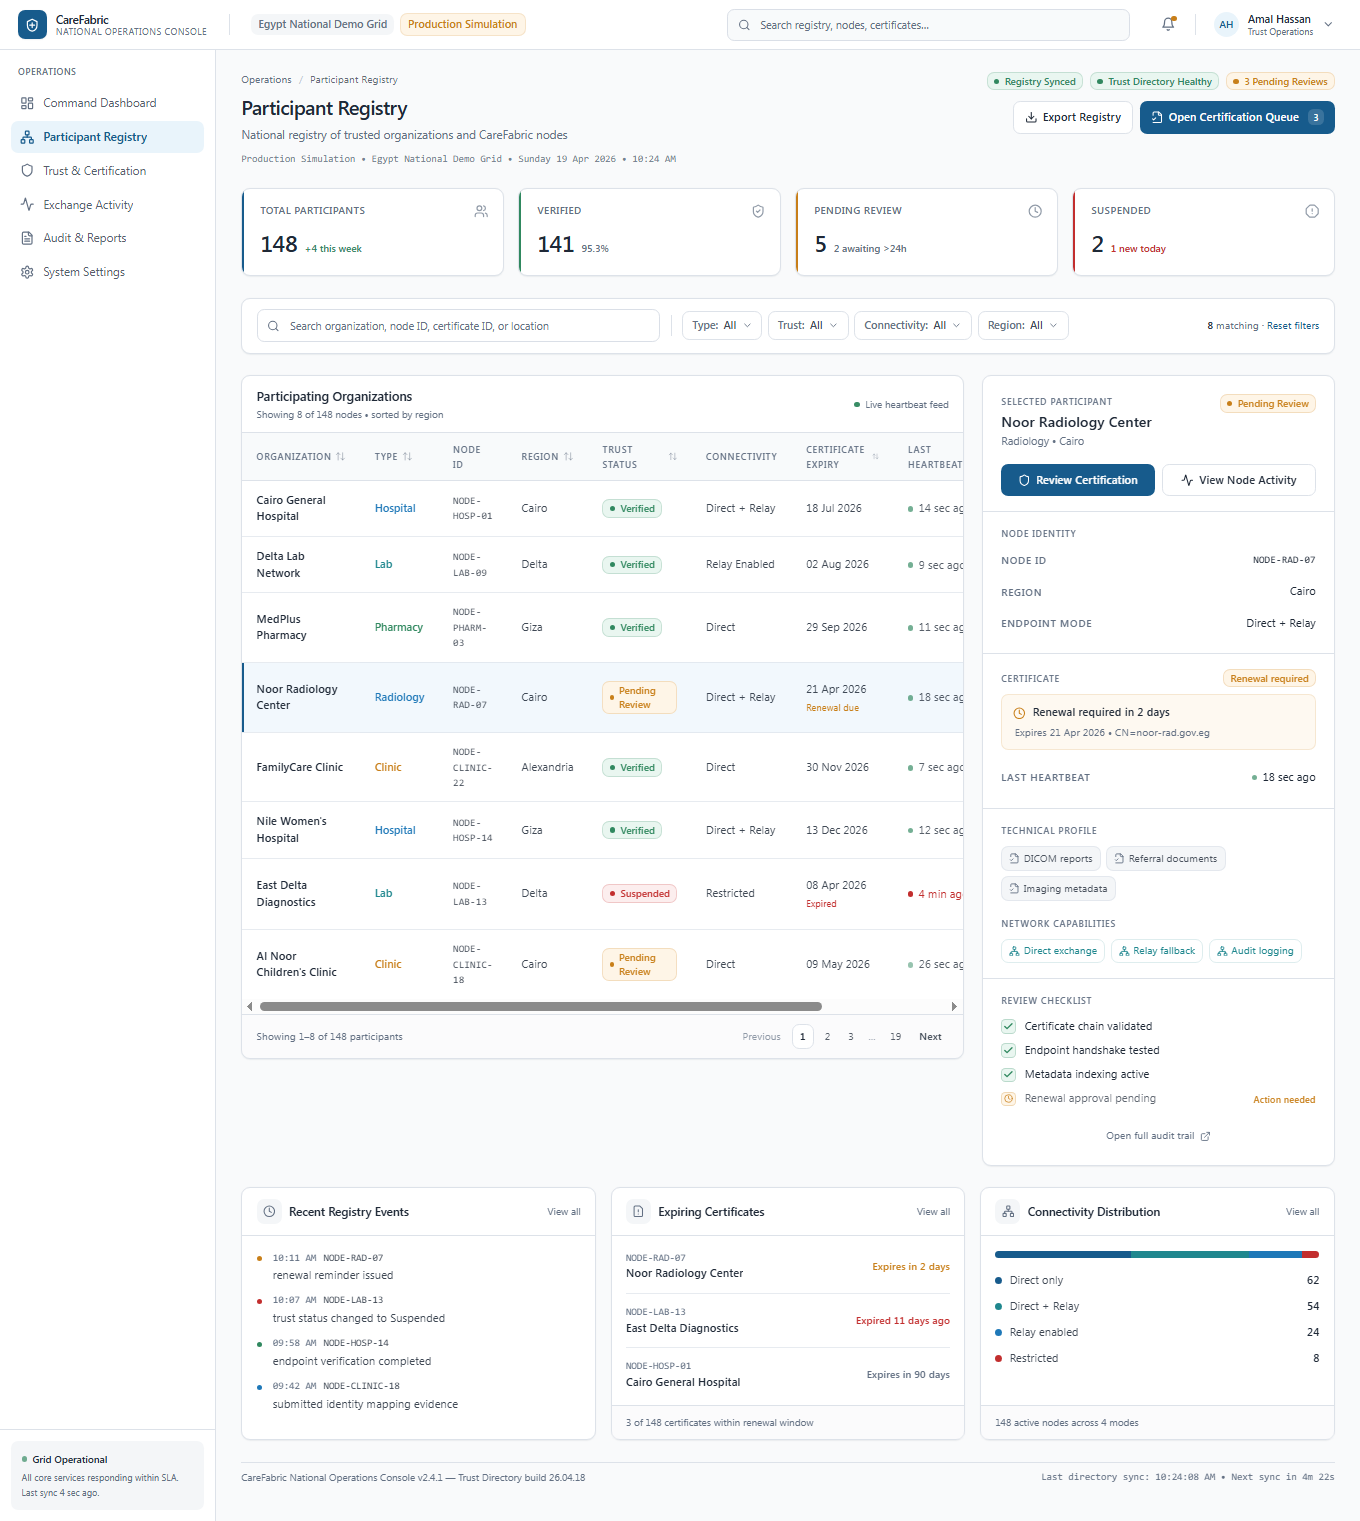This screenshot has width=1360, height=1521.
Task: Go to Trust & Certification section
Action: [x=107, y=171]
